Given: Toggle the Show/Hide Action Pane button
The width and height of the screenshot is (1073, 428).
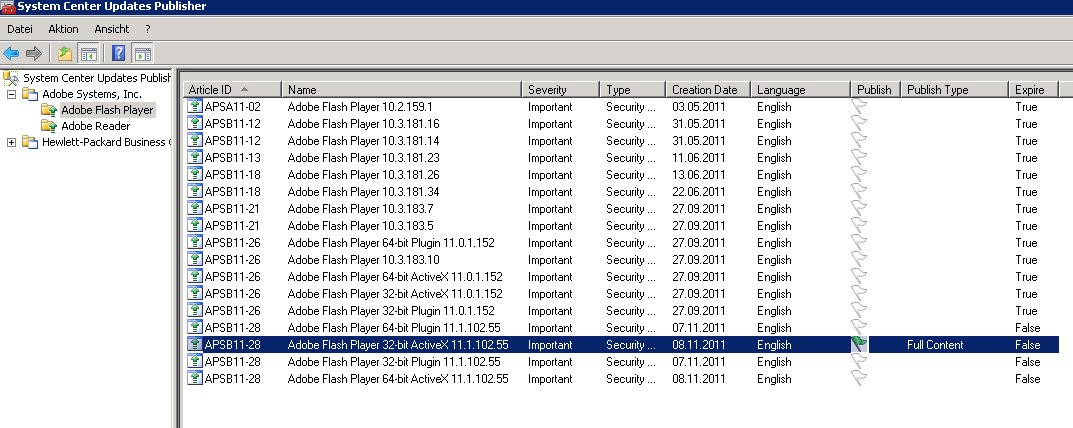Looking at the screenshot, I should coord(142,53).
